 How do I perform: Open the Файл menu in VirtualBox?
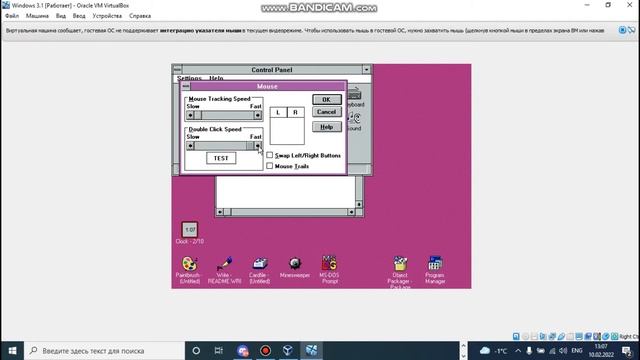tap(12, 16)
